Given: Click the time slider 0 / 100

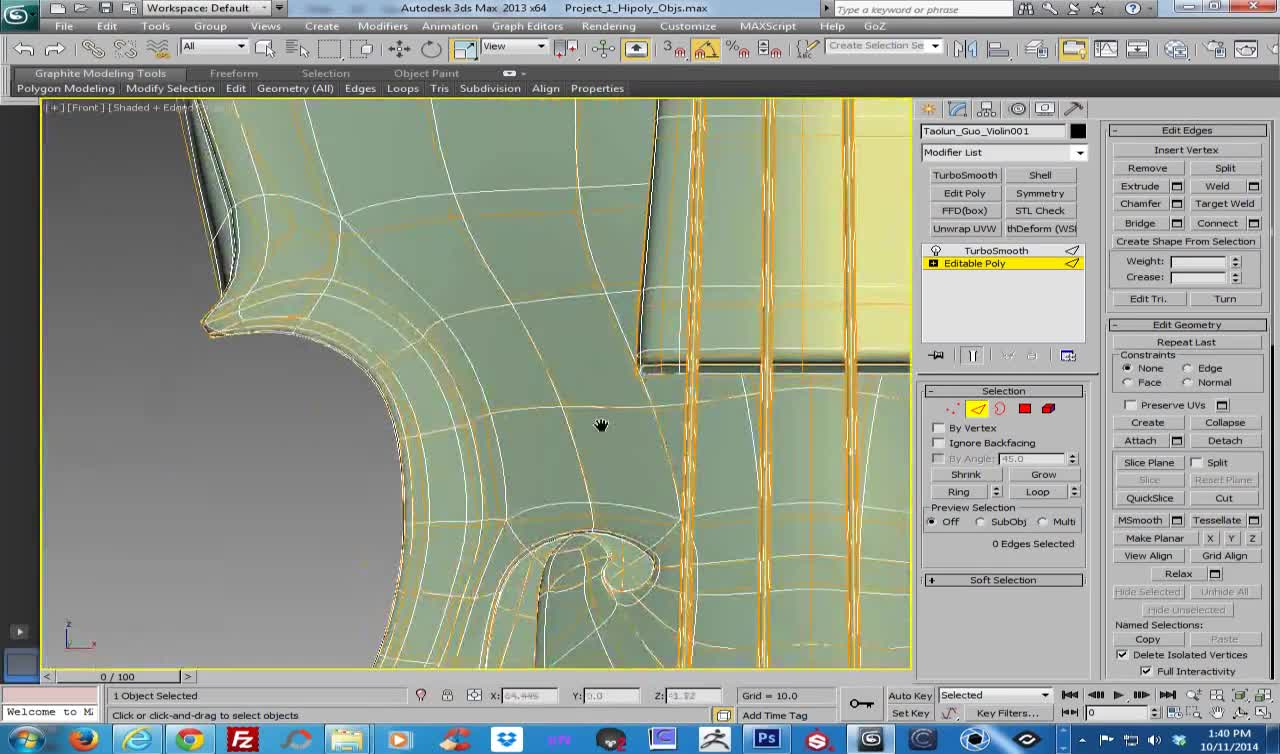Looking at the screenshot, I should [117, 677].
